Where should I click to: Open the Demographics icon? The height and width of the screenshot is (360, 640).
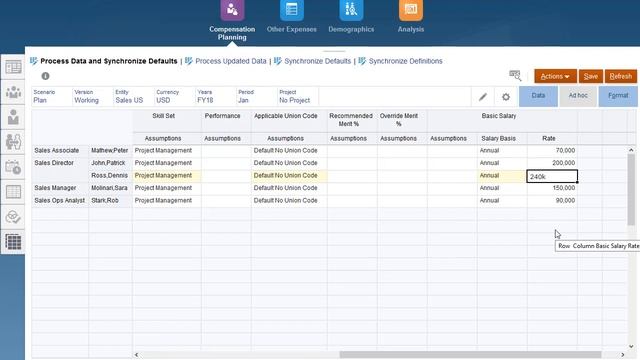[x=351, y=10]
